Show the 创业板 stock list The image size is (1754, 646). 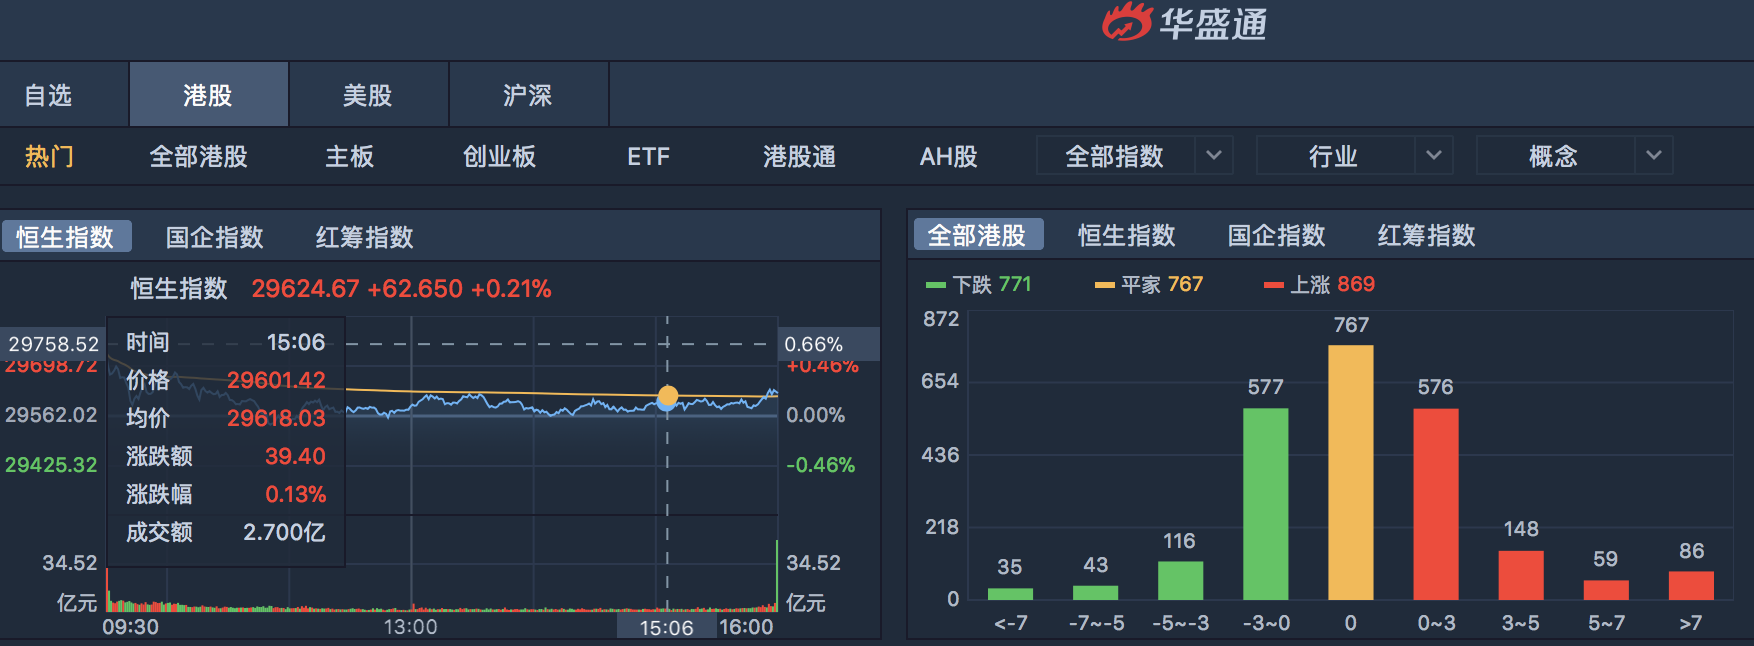tap(499, 157)
